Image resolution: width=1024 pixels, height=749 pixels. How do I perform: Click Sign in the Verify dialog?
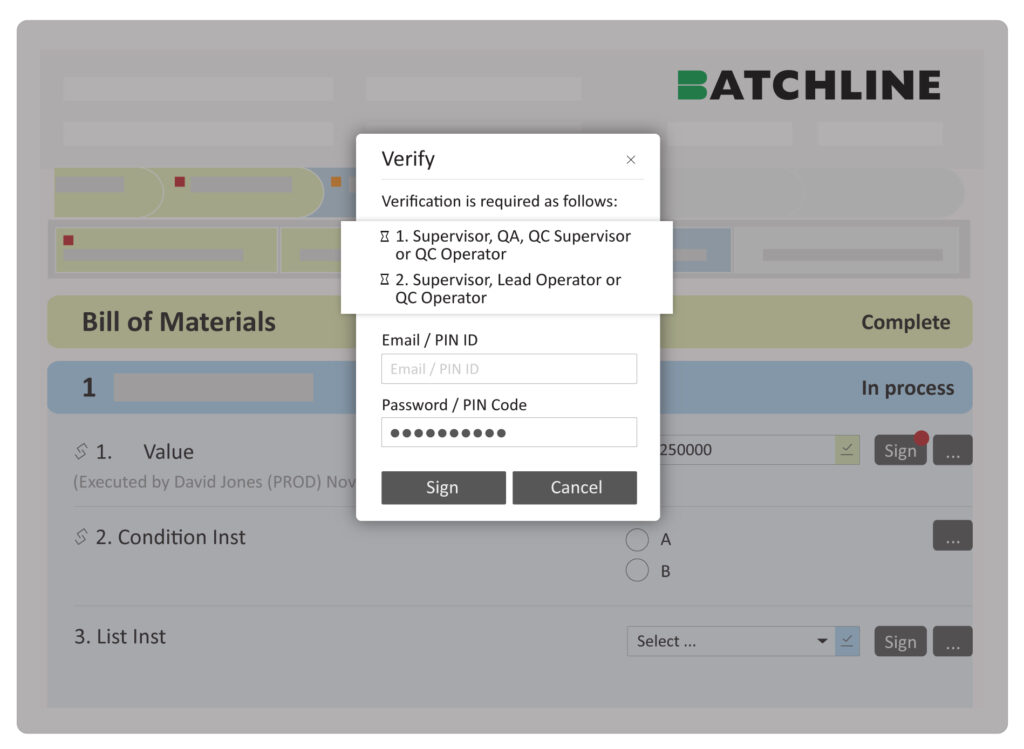443,487
